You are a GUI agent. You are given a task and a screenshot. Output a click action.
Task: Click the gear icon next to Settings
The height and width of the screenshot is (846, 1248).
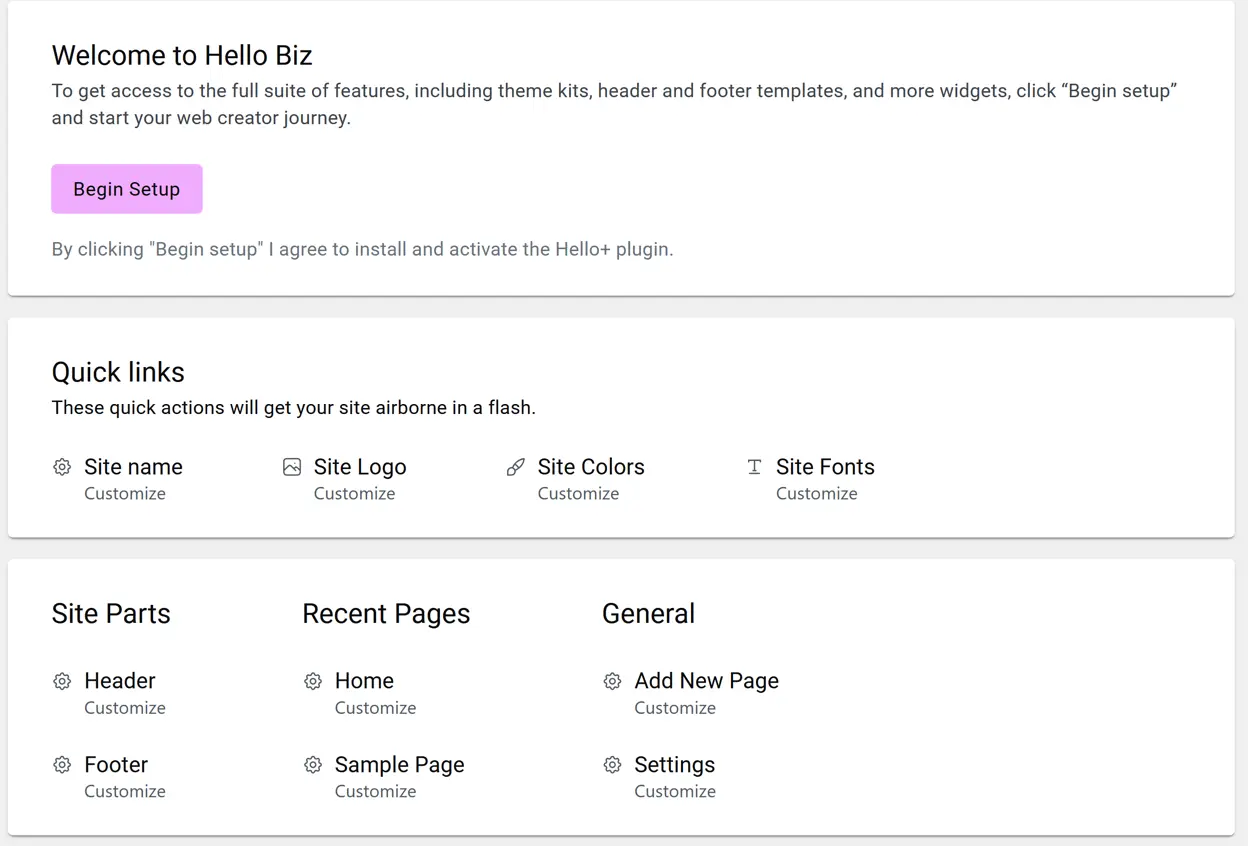612,765
